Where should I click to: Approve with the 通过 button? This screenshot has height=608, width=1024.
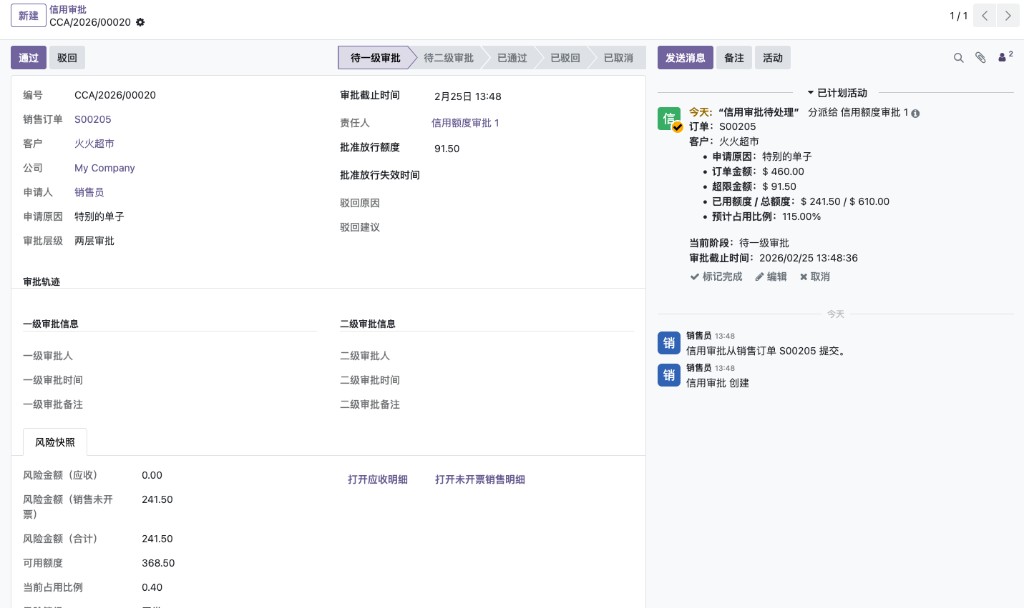click(x=28, y=57)
